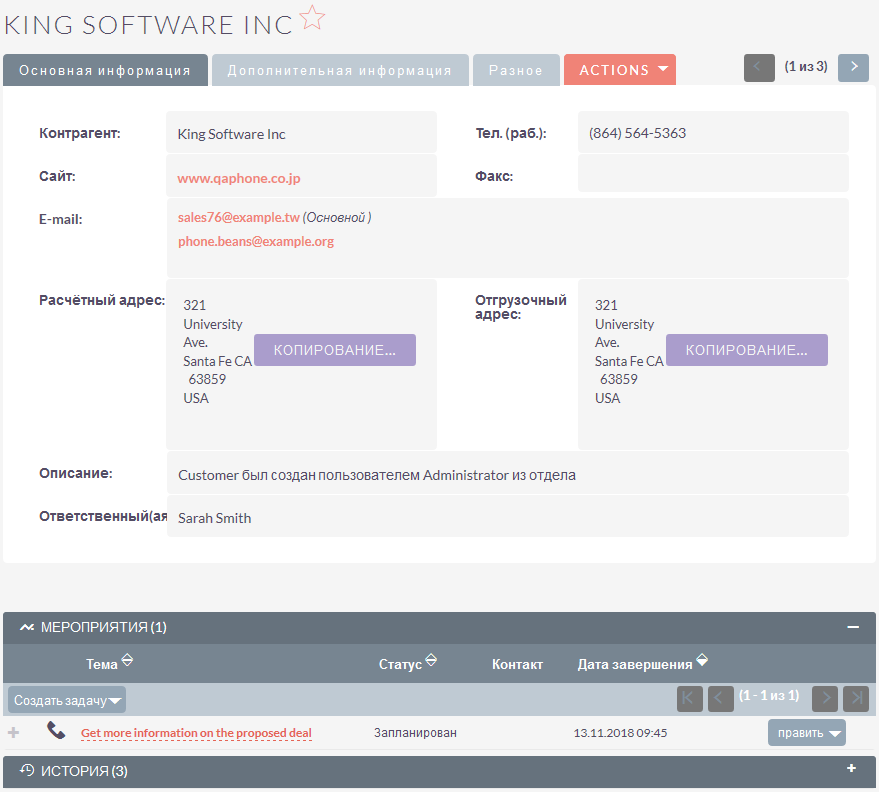879x792 pixels.
Task: Open Создать задачу dropdown
Action: (67, 701)
